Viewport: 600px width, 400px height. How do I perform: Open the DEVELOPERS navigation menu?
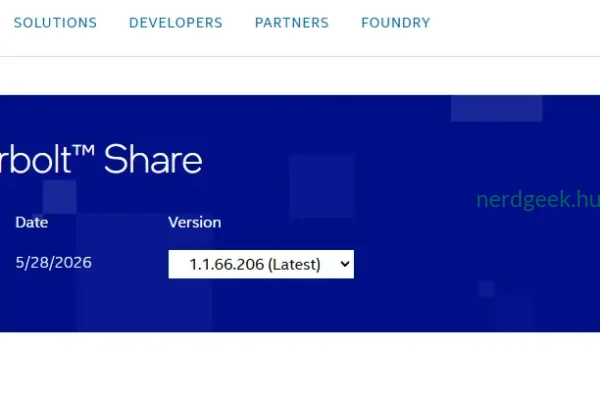(x=176, y=23)
